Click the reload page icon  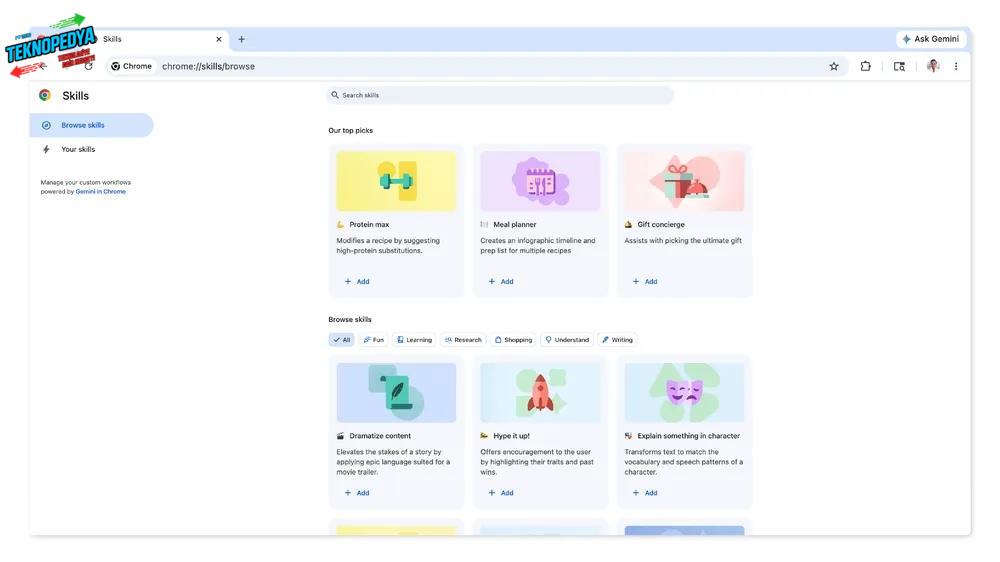pos(88,66)
